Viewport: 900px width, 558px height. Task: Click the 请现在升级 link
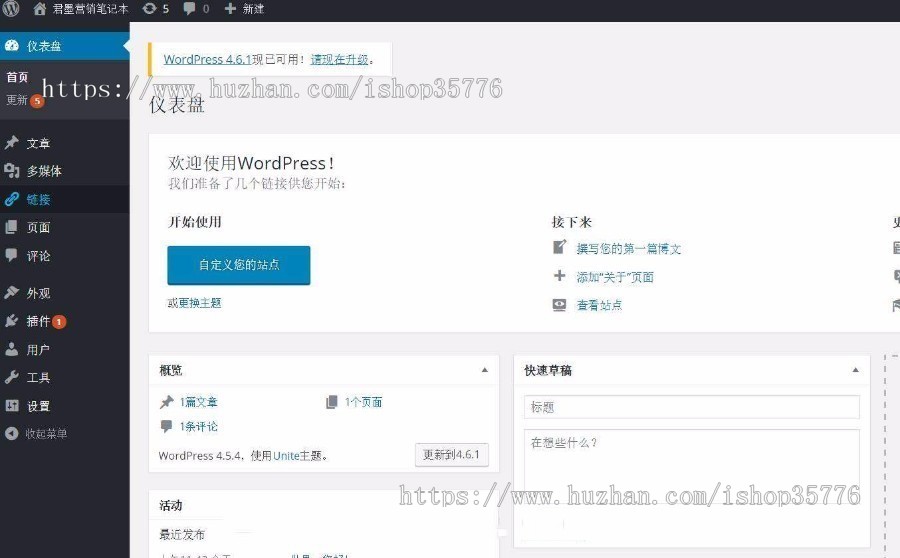click(x=339, y=59)
